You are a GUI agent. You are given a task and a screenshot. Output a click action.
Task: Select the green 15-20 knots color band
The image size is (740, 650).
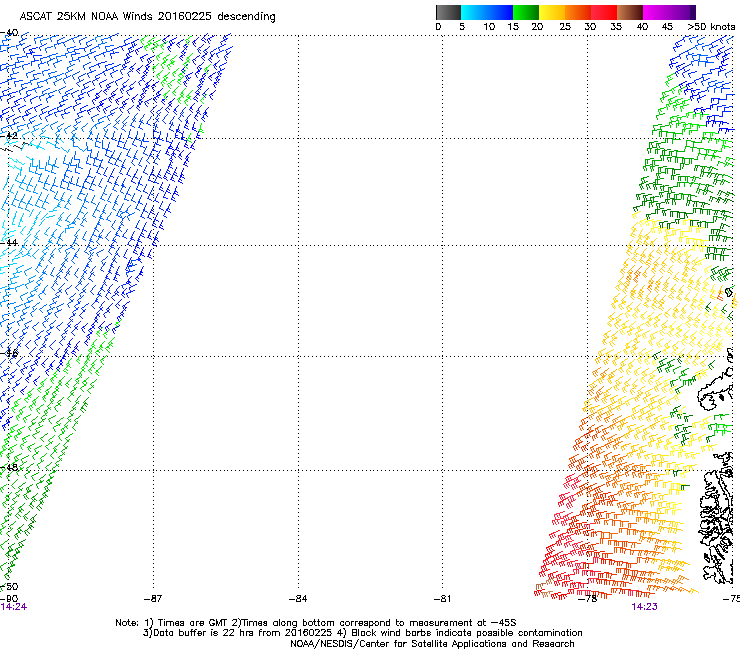click(526, 12)
